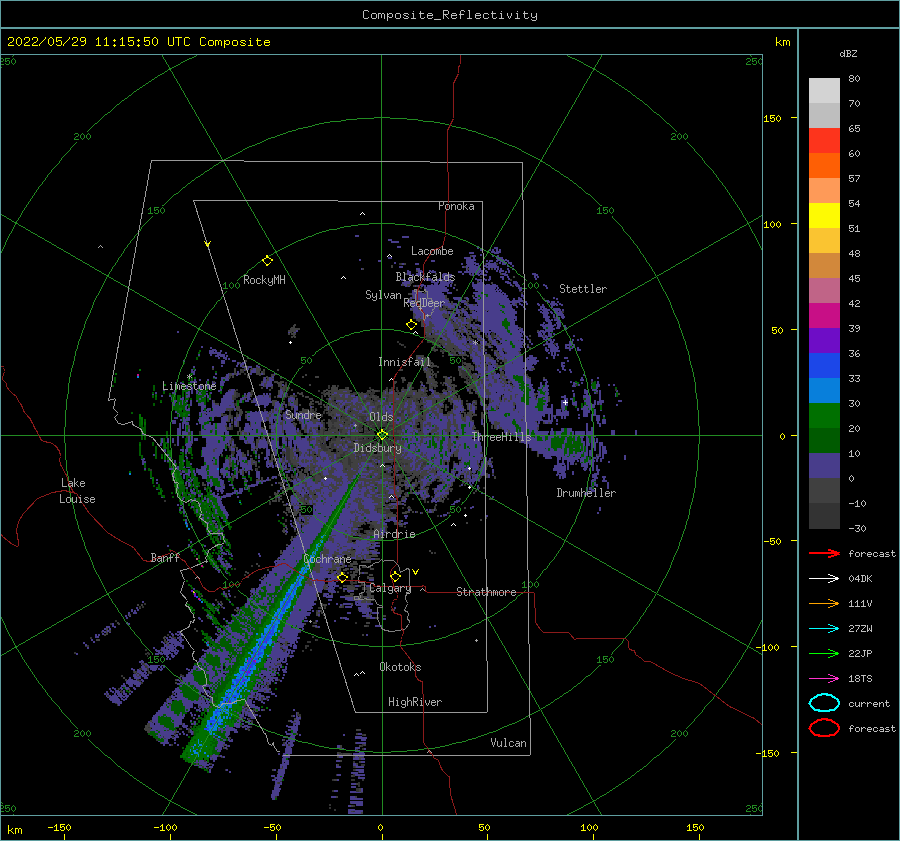This screenshot has height=841, width=900.
Task: Click the km unit label at top-right
Action: [x=782, y=42]
